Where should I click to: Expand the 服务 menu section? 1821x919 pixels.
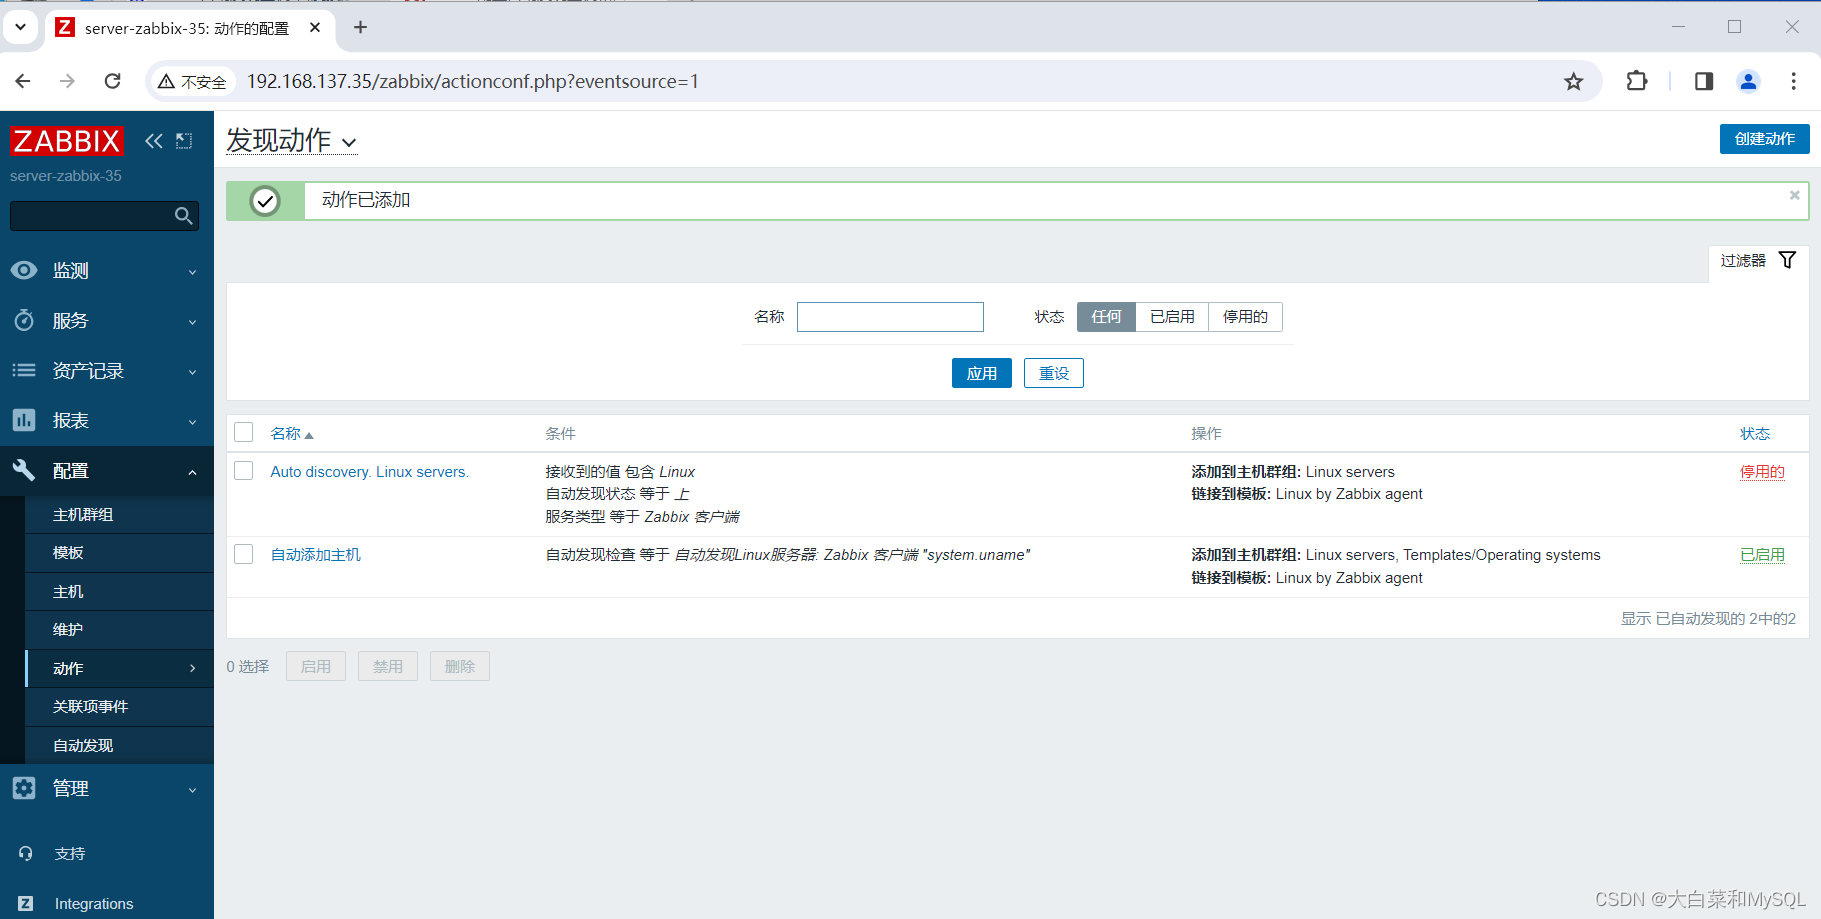(193, 321)
